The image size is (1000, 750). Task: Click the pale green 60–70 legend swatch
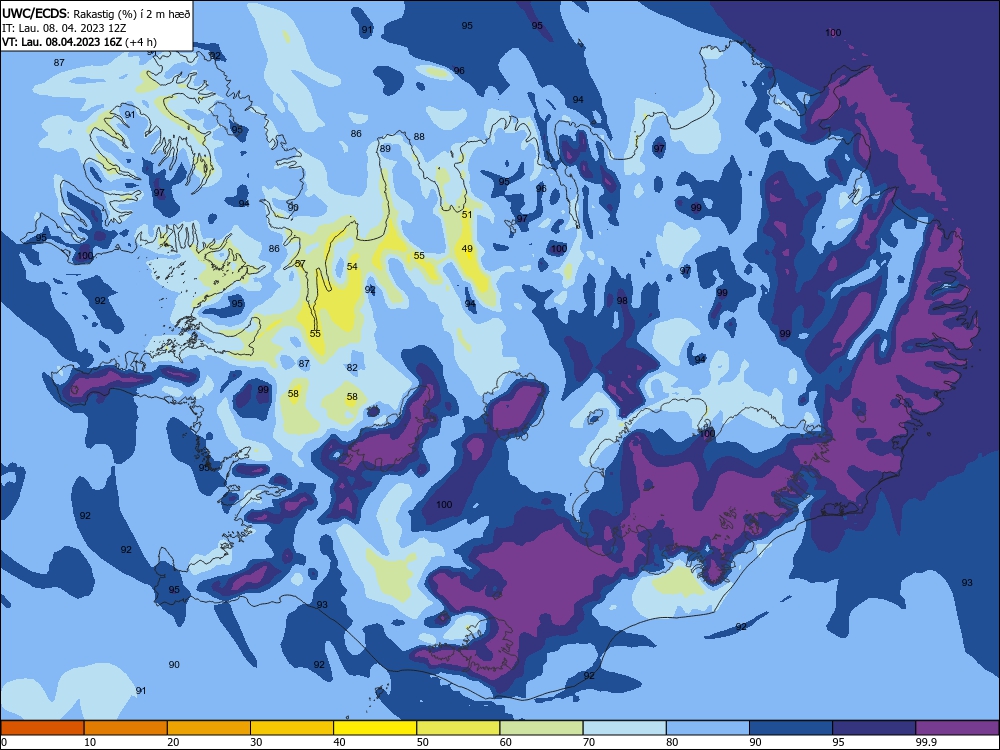coord(541,728)
